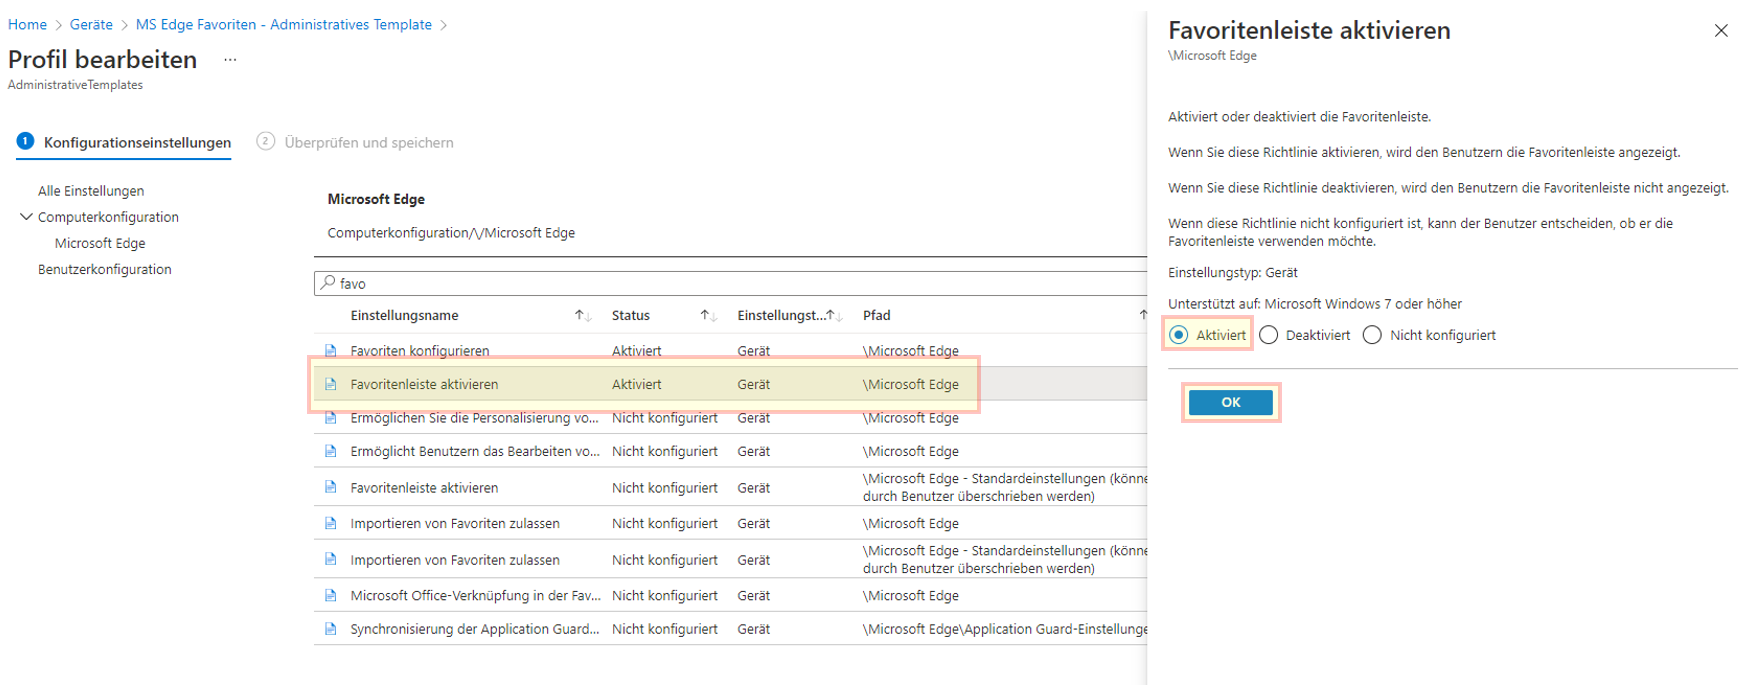This screenshot has width=1755, height=691.
Task: Switch to Überprüfen und speichern step
Action: click(x=368, y=142)
